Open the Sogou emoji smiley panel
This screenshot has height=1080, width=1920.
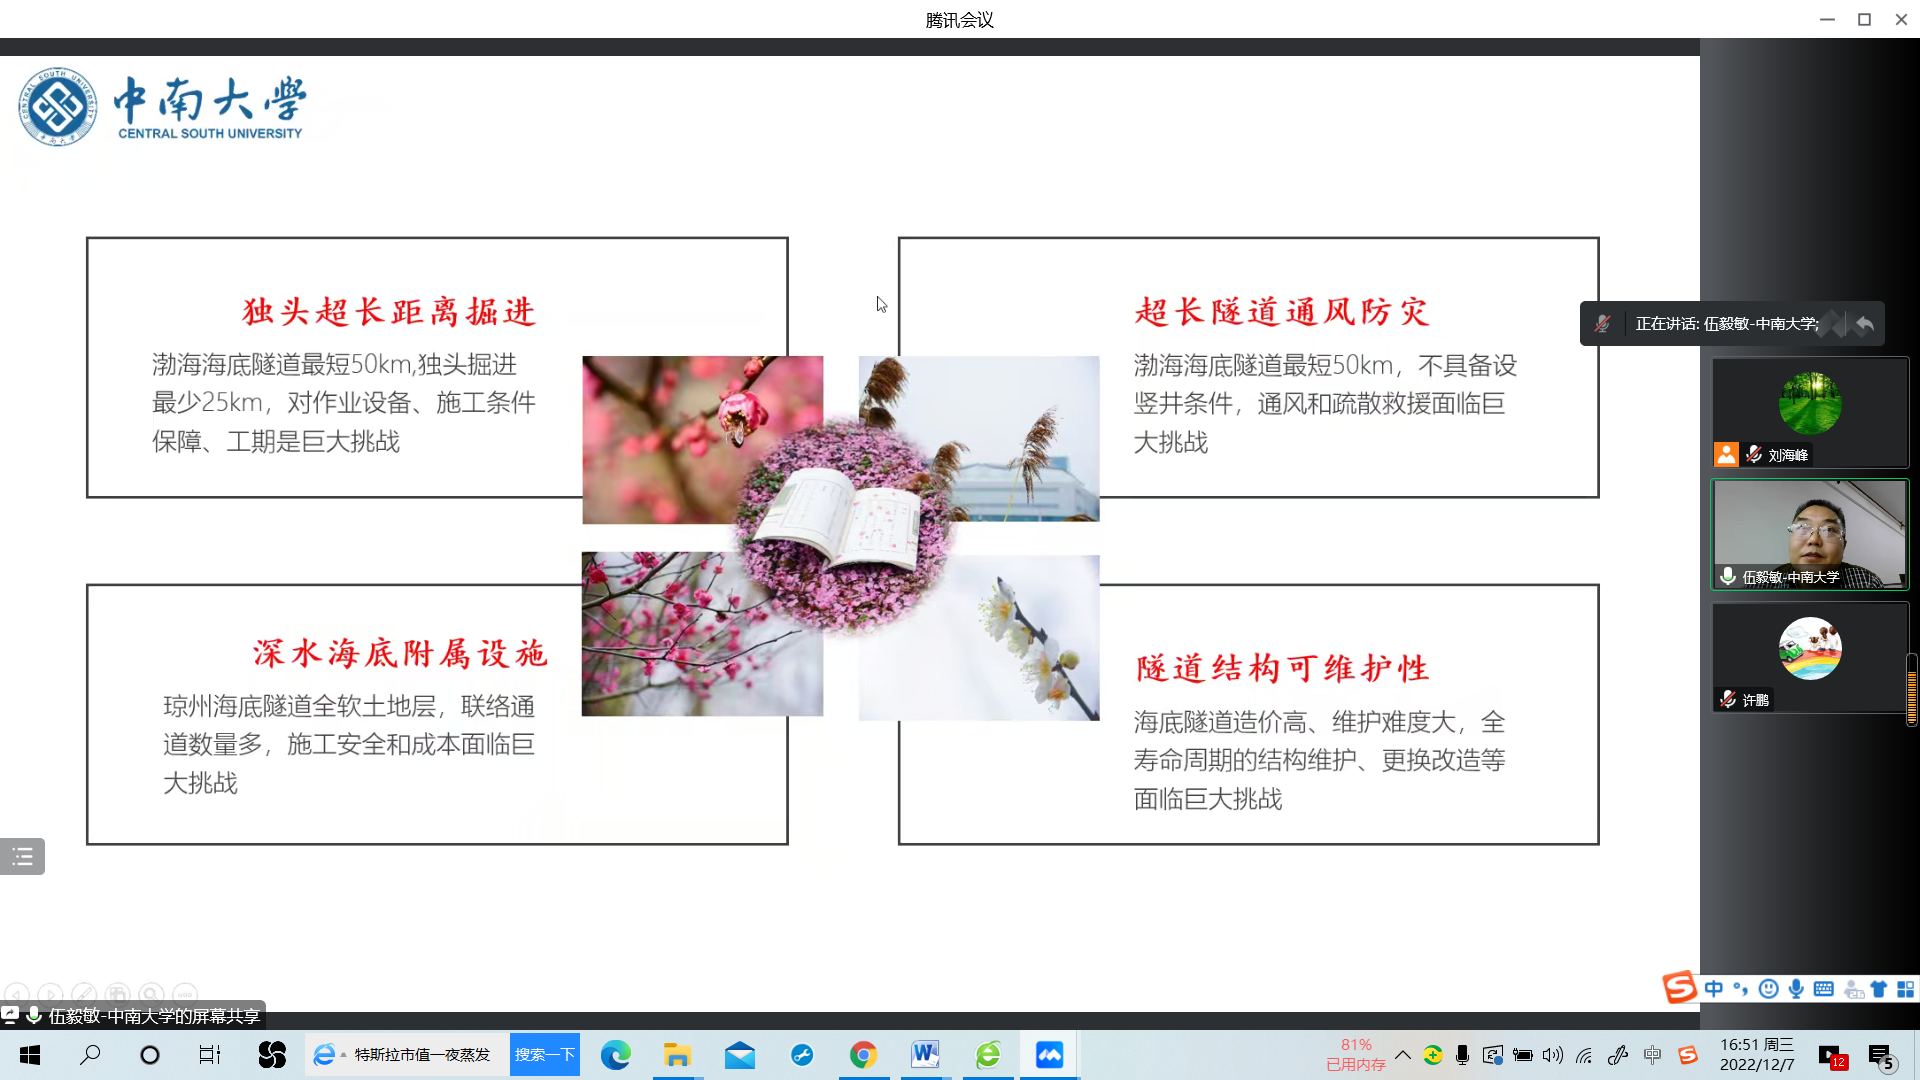click(x=1768, y=989)
